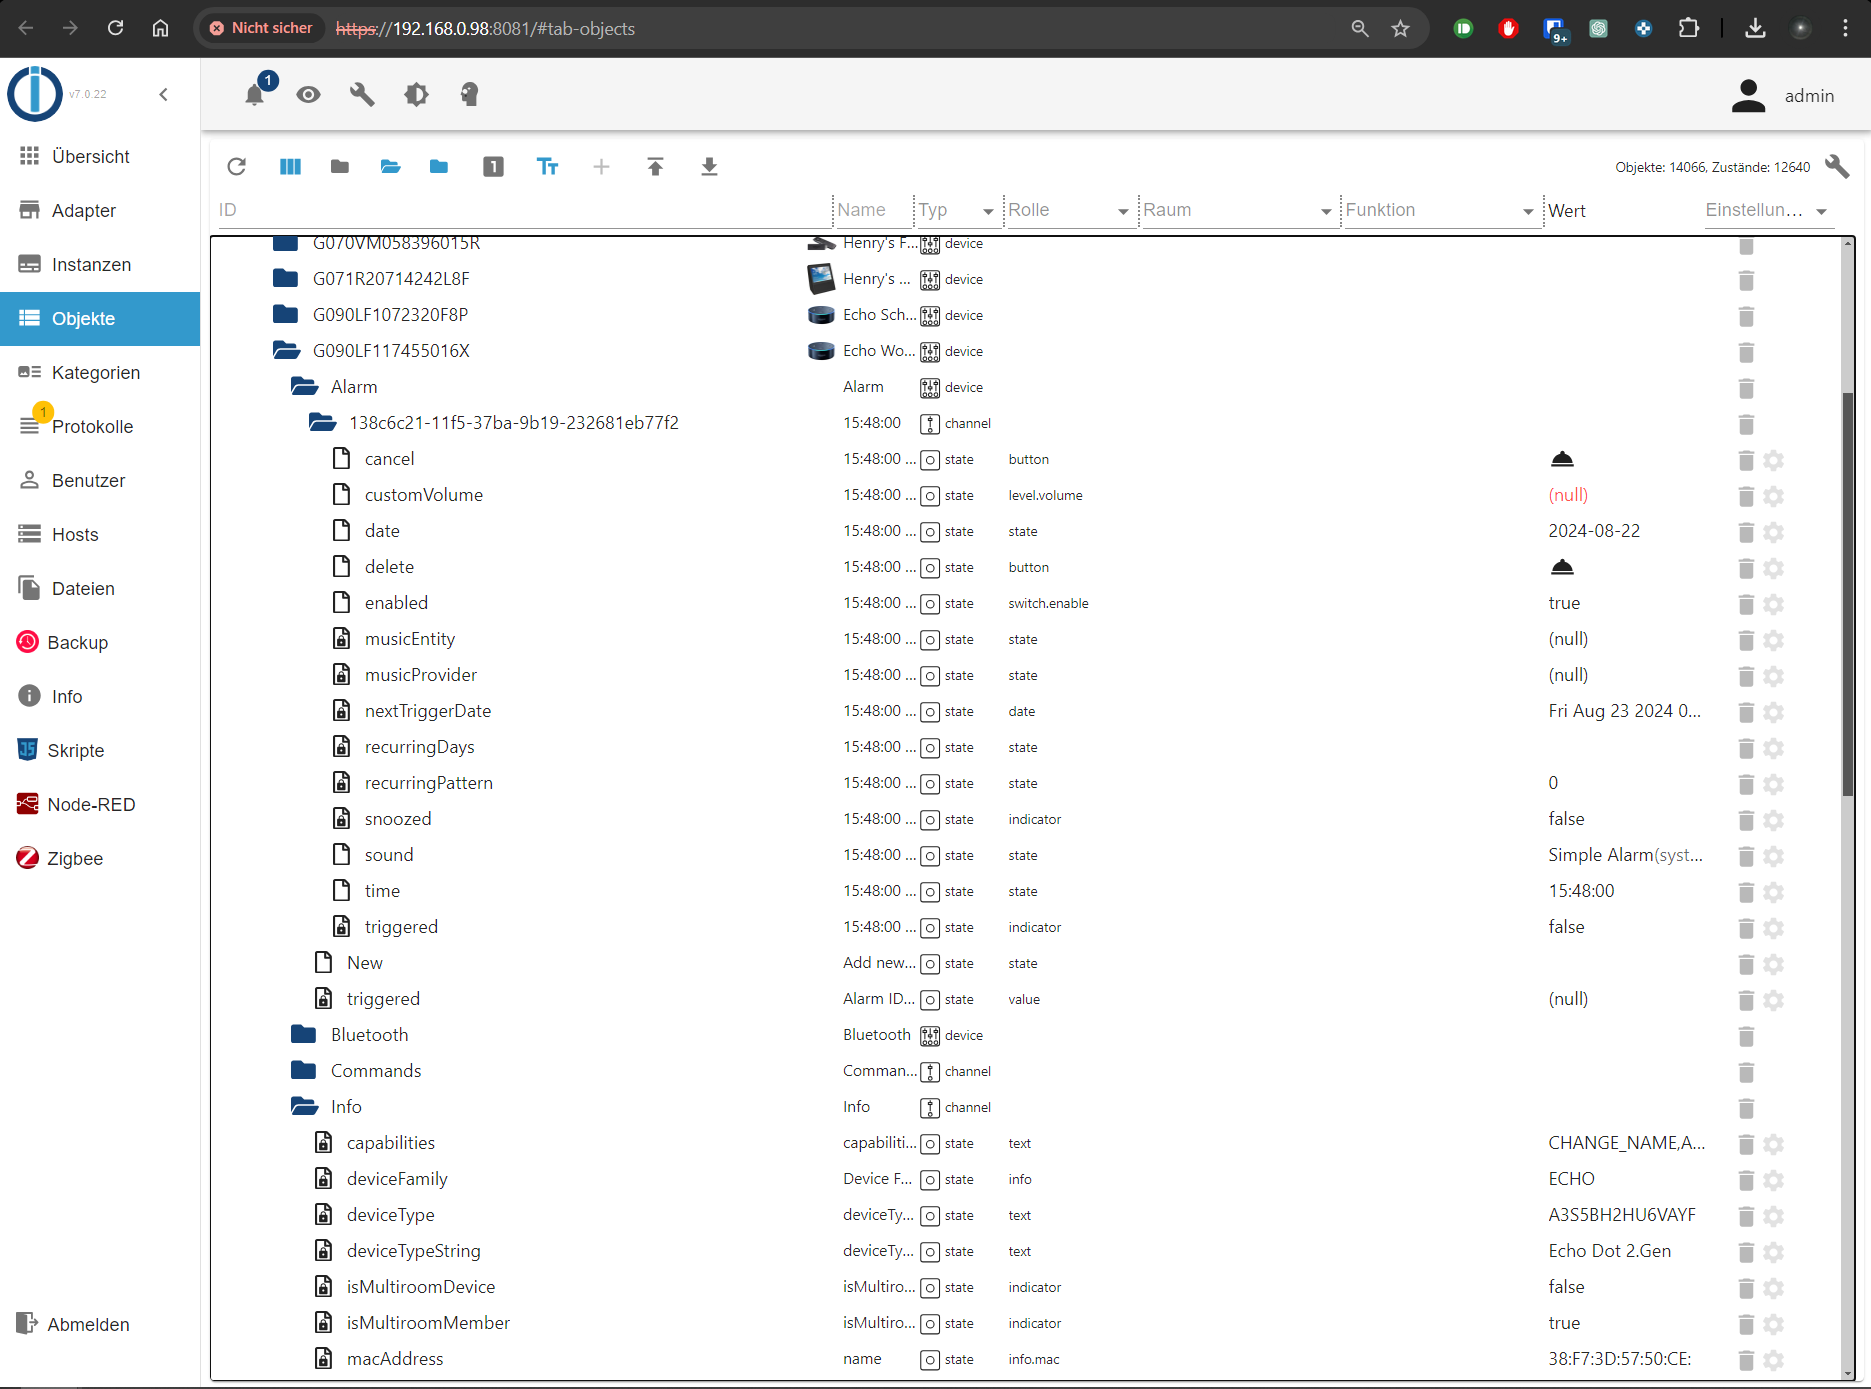Click the ID filter input field
1871x1389 pixels.
(520, 210)
